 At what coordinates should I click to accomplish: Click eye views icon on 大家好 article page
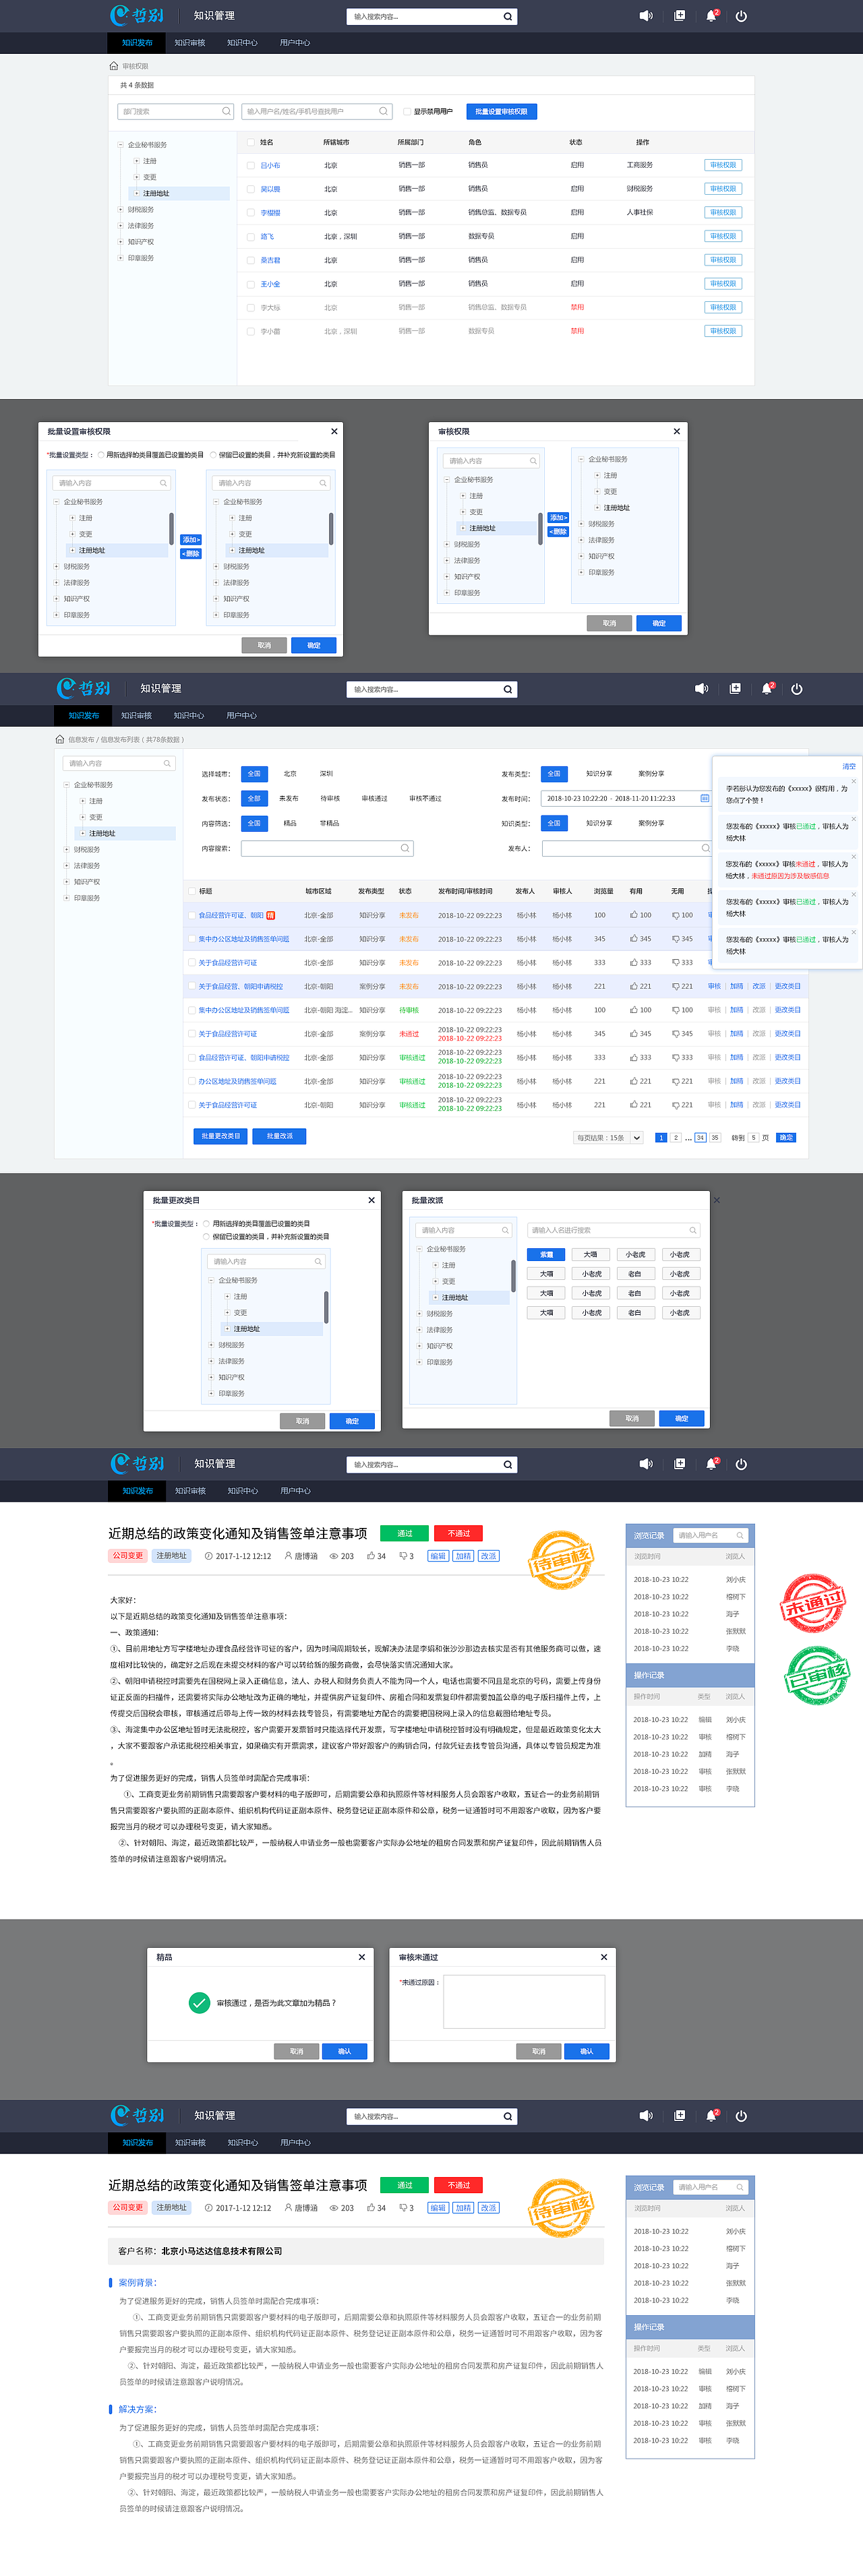[334, 1556]
